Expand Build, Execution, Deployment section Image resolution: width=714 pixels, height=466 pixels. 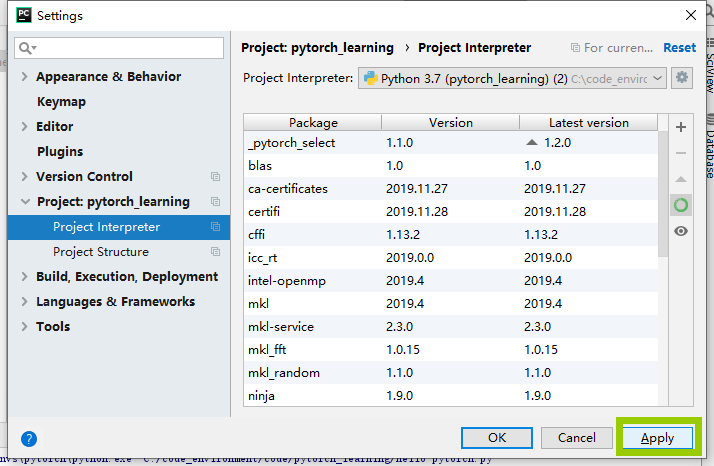coord(25,277)
